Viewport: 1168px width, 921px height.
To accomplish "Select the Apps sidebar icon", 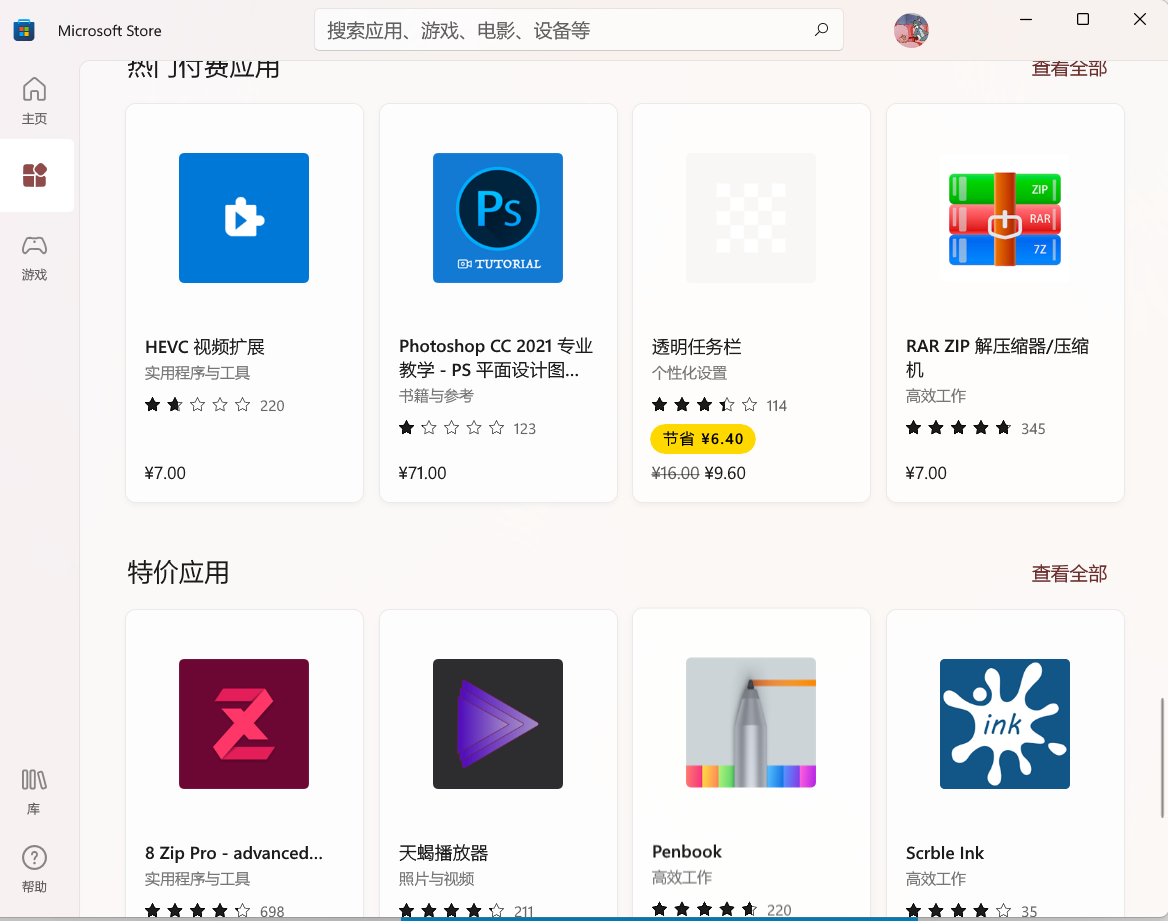I will 34,175.
